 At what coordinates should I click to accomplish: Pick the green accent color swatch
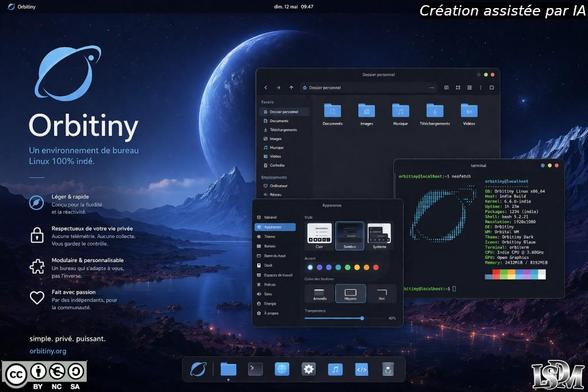348,267
